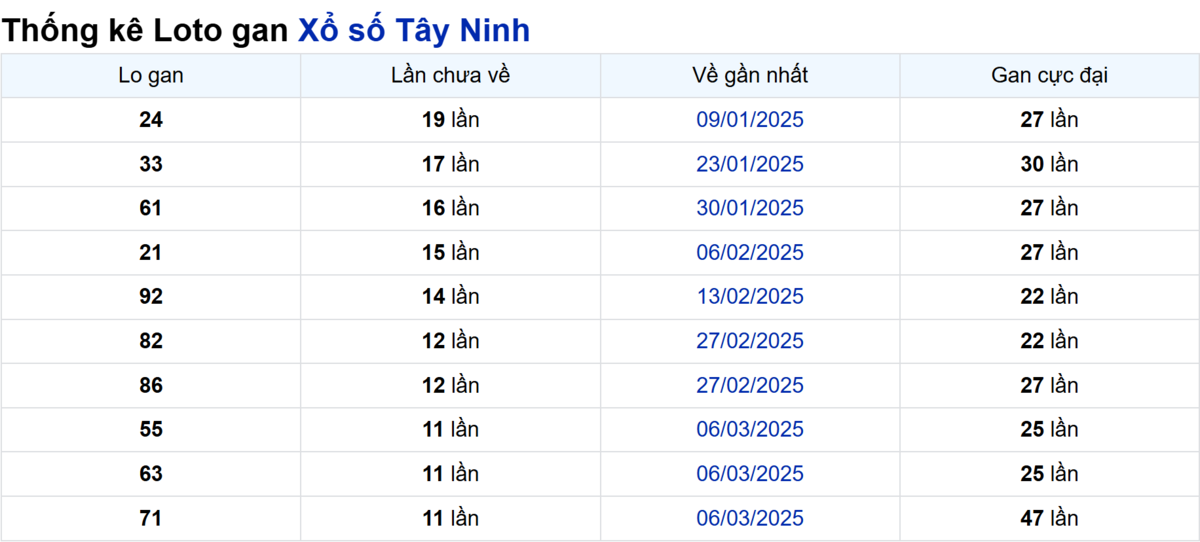The width and height of the screenshot is (1200, 542).
Task: Click the Gan cực đại column header
Action: 1049,76
